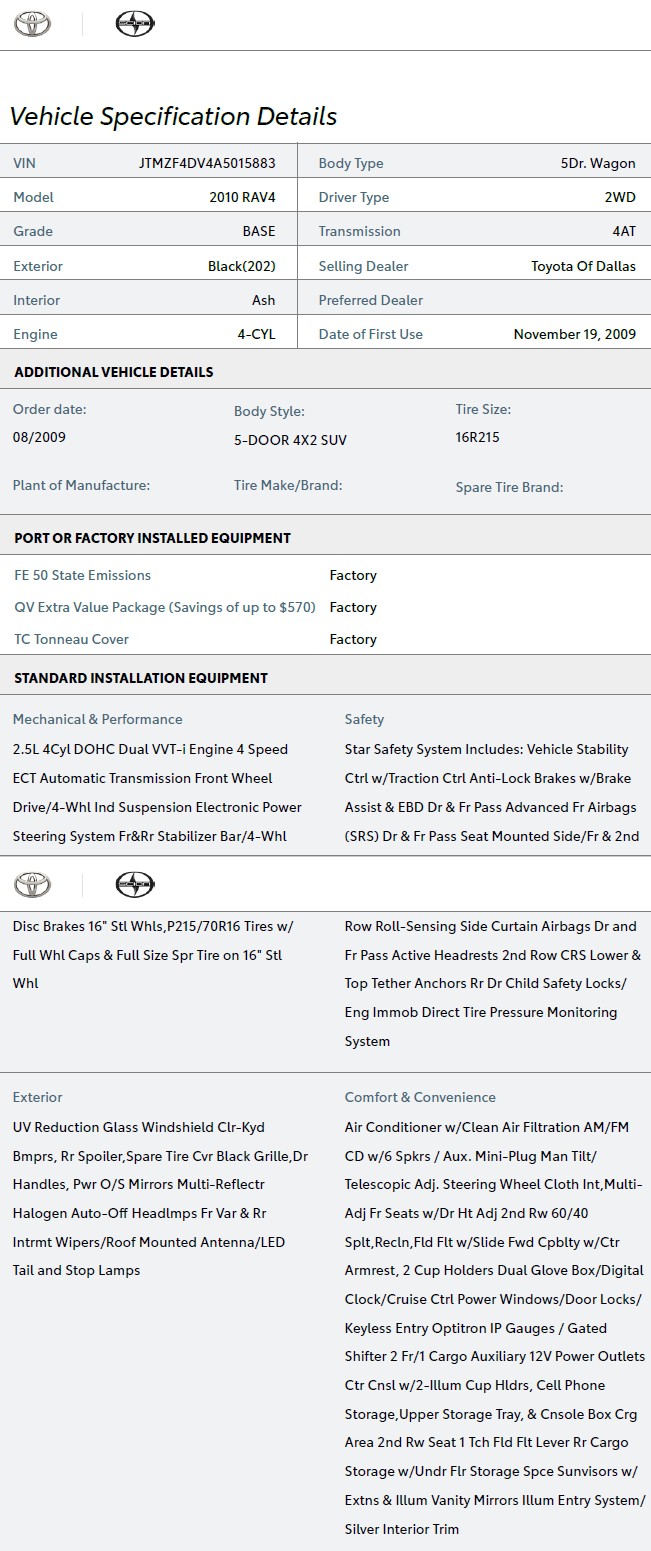Screen dimensions: 651x1551
Task: Click the 16R215 tire size value
Action: [x=477, y=437]
